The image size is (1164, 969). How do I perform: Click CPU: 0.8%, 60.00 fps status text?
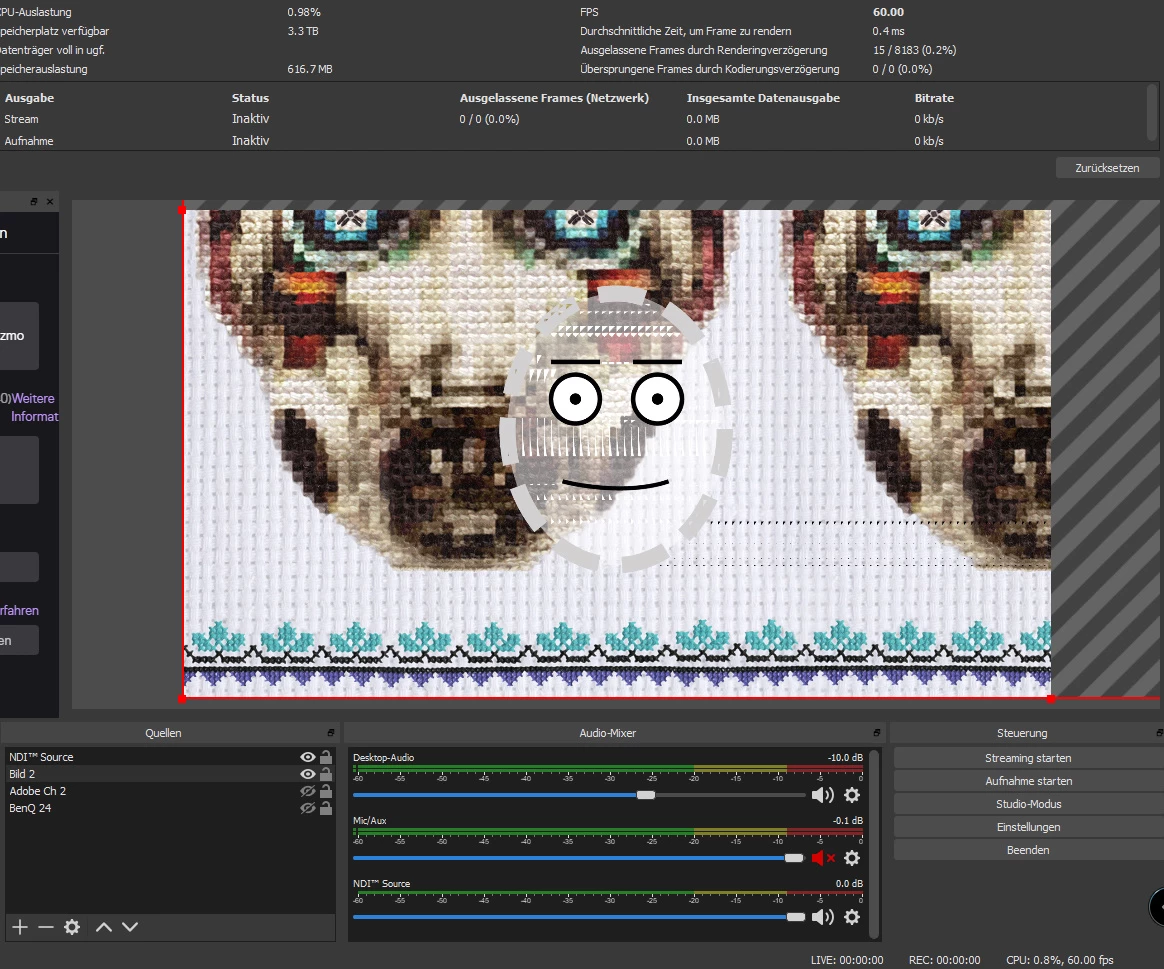(x=1059, y=960)
